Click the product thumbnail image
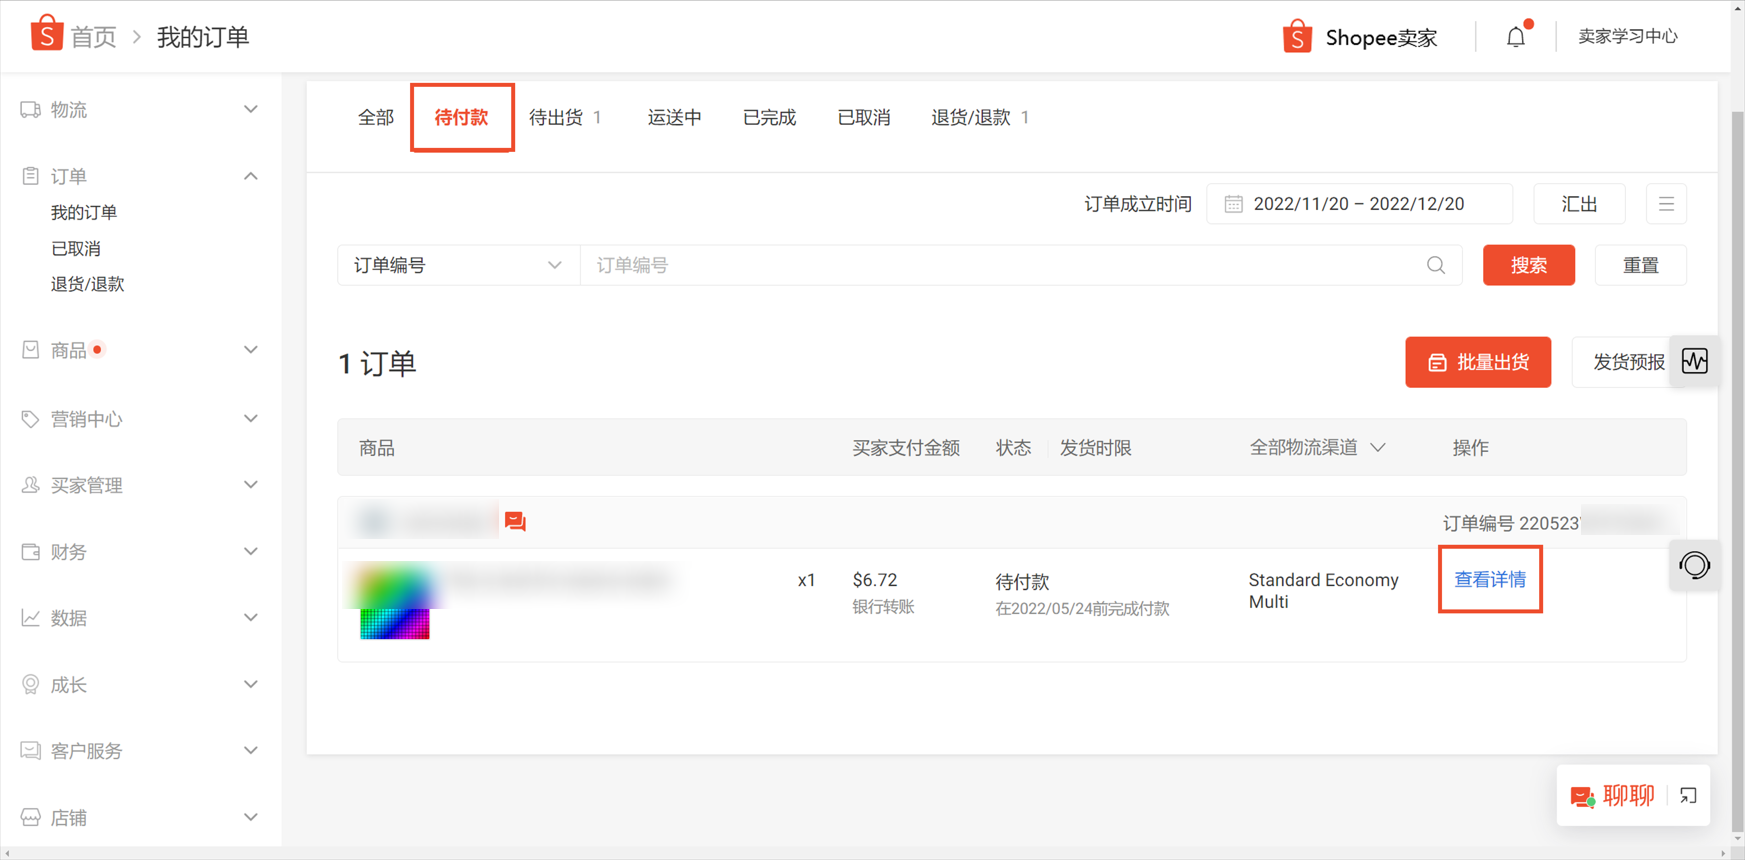 point(394,601)
